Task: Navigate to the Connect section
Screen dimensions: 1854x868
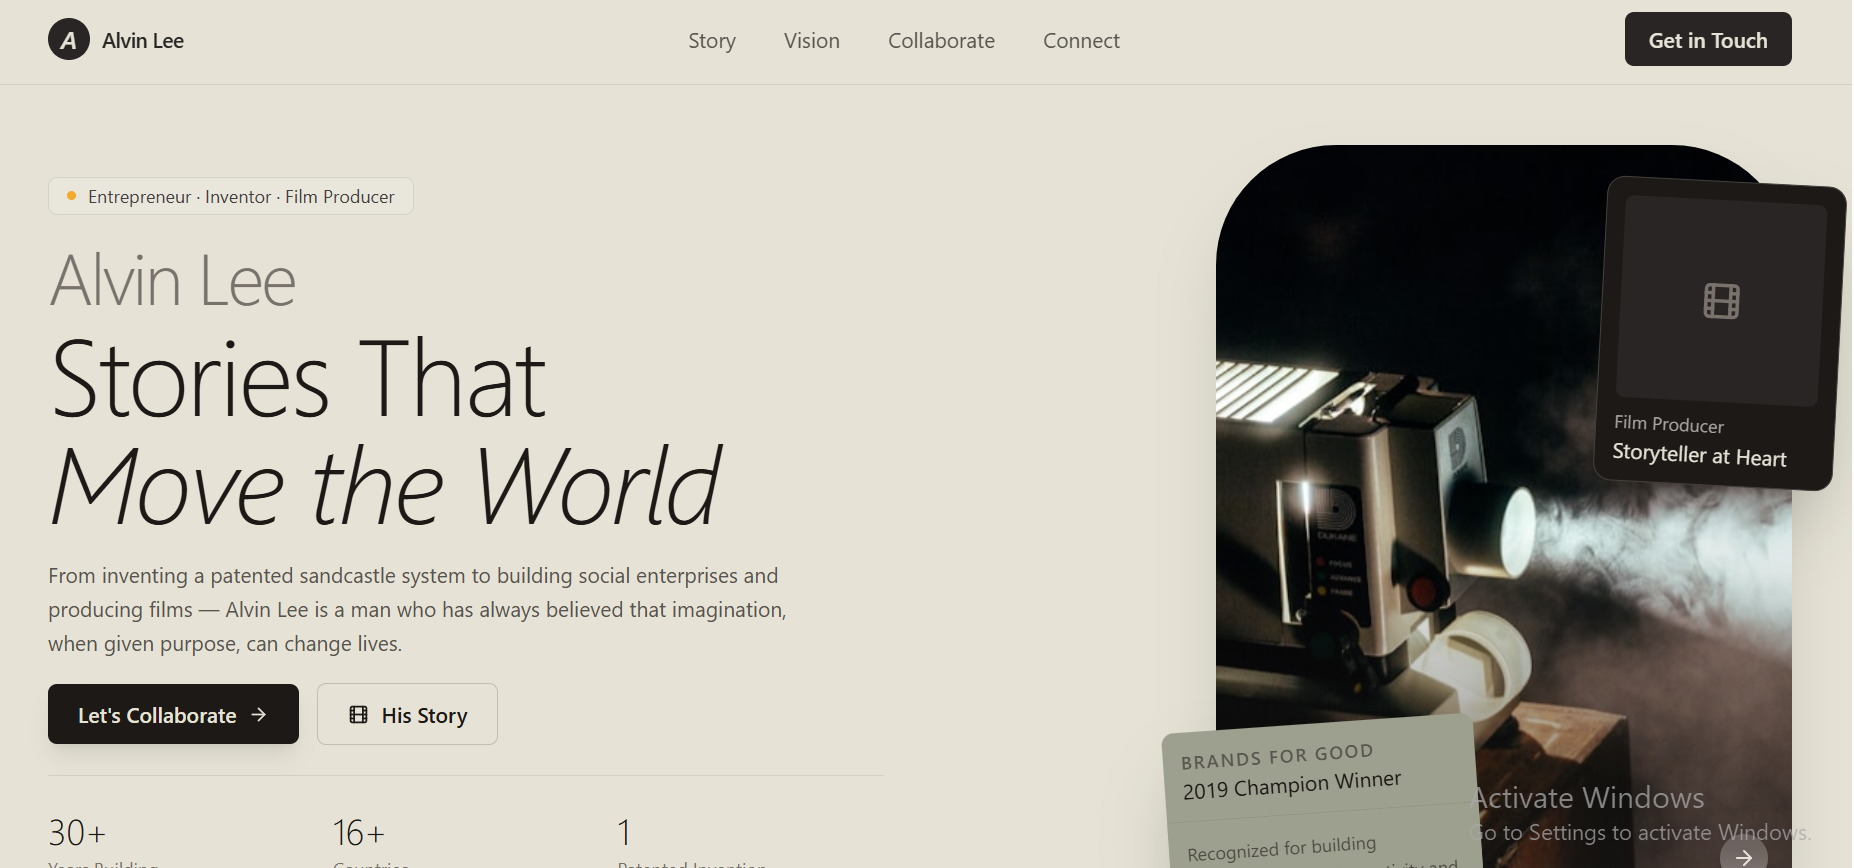Action: point(1081,41)
